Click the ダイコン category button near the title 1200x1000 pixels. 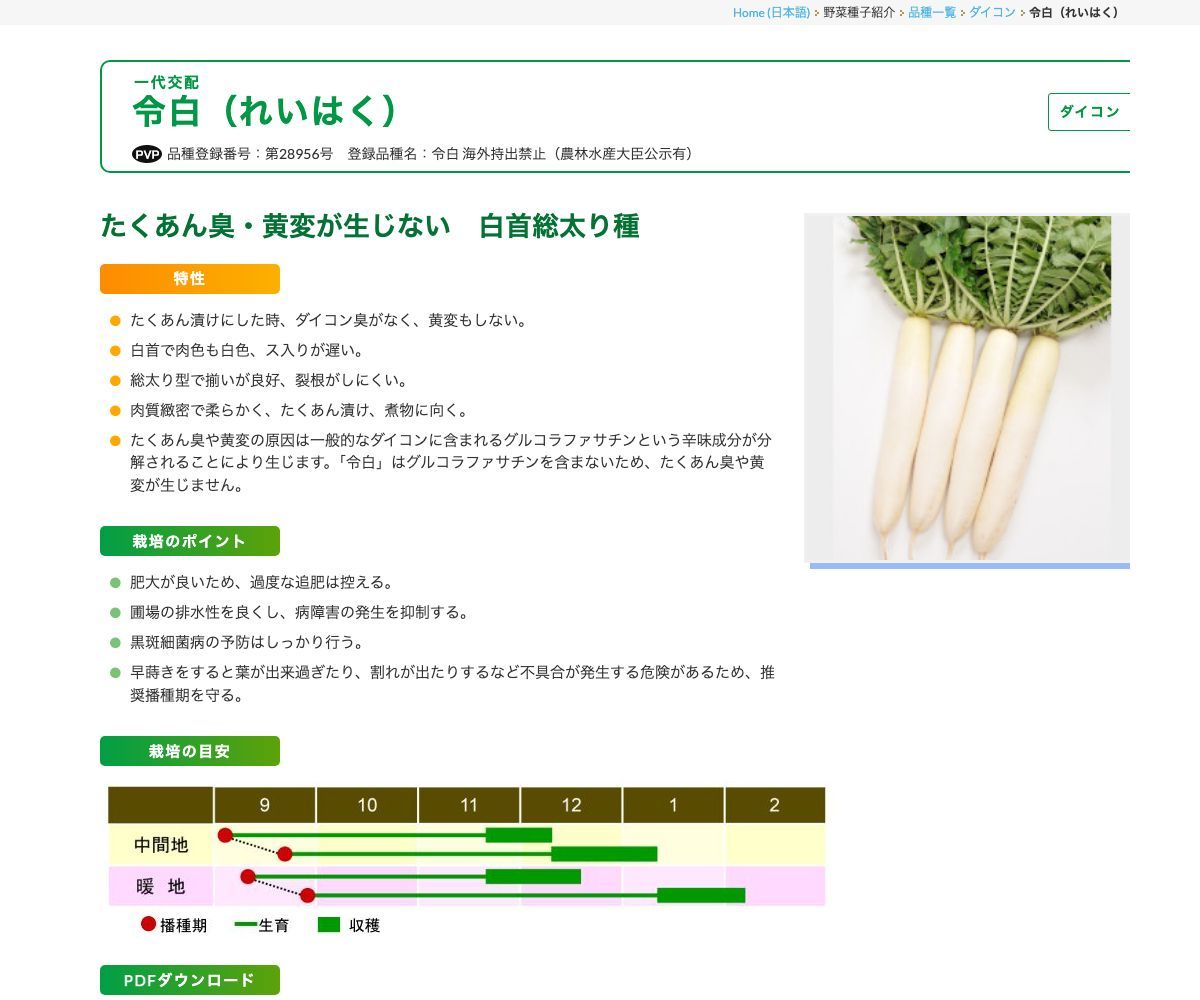[1090, 113]
